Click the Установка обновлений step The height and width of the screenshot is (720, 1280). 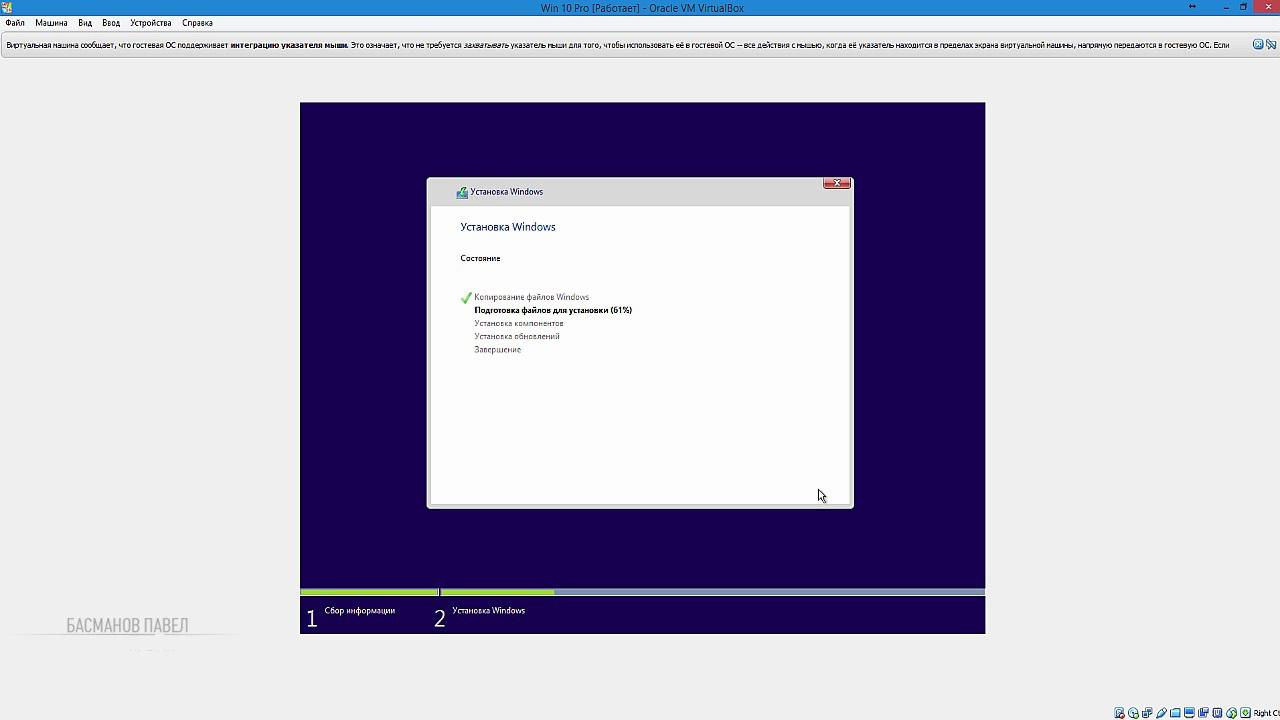tap(517, 336)
